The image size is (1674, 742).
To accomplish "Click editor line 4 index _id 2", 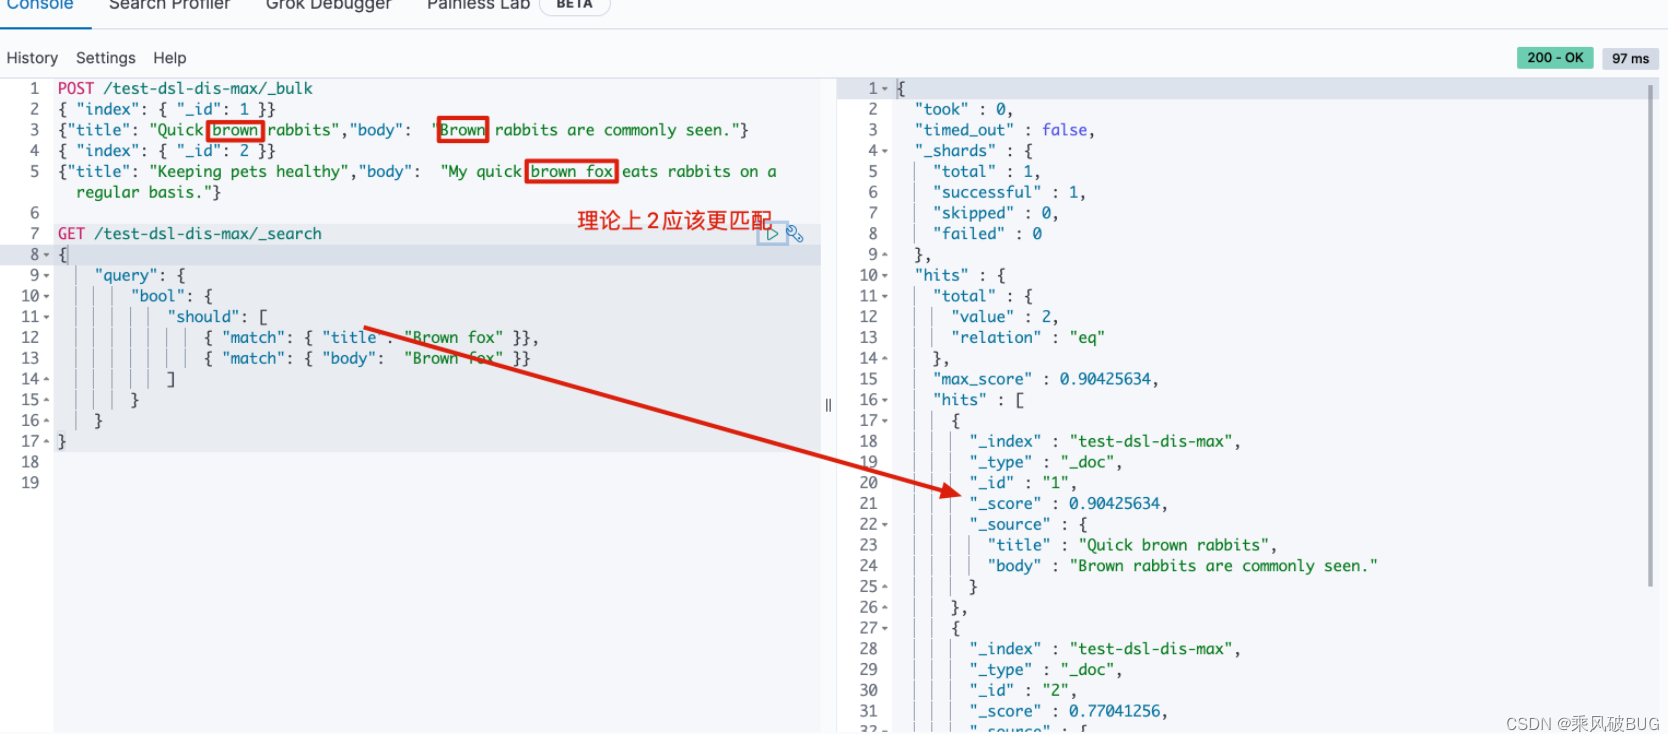I will point(166,152).
